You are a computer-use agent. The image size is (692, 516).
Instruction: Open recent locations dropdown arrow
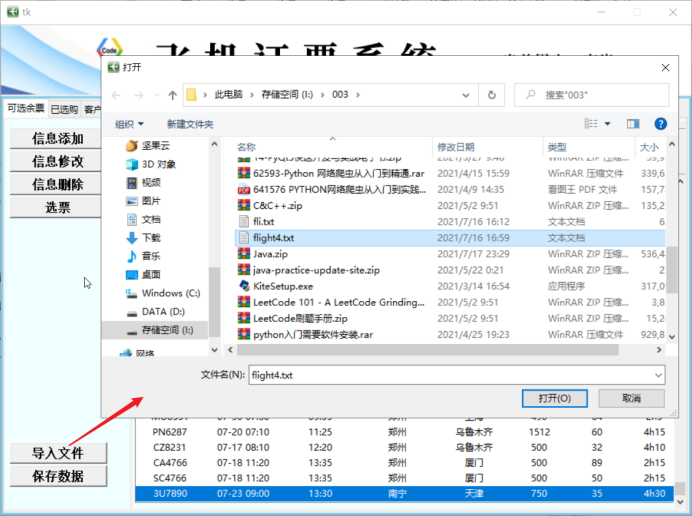click(x=157, y=95)
